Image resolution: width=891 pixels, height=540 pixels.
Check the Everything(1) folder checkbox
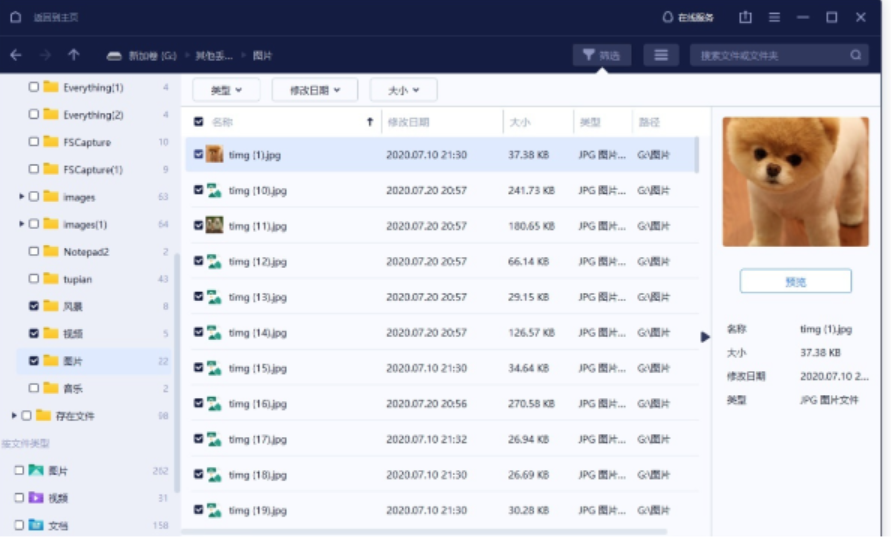[x=34, y=88]
